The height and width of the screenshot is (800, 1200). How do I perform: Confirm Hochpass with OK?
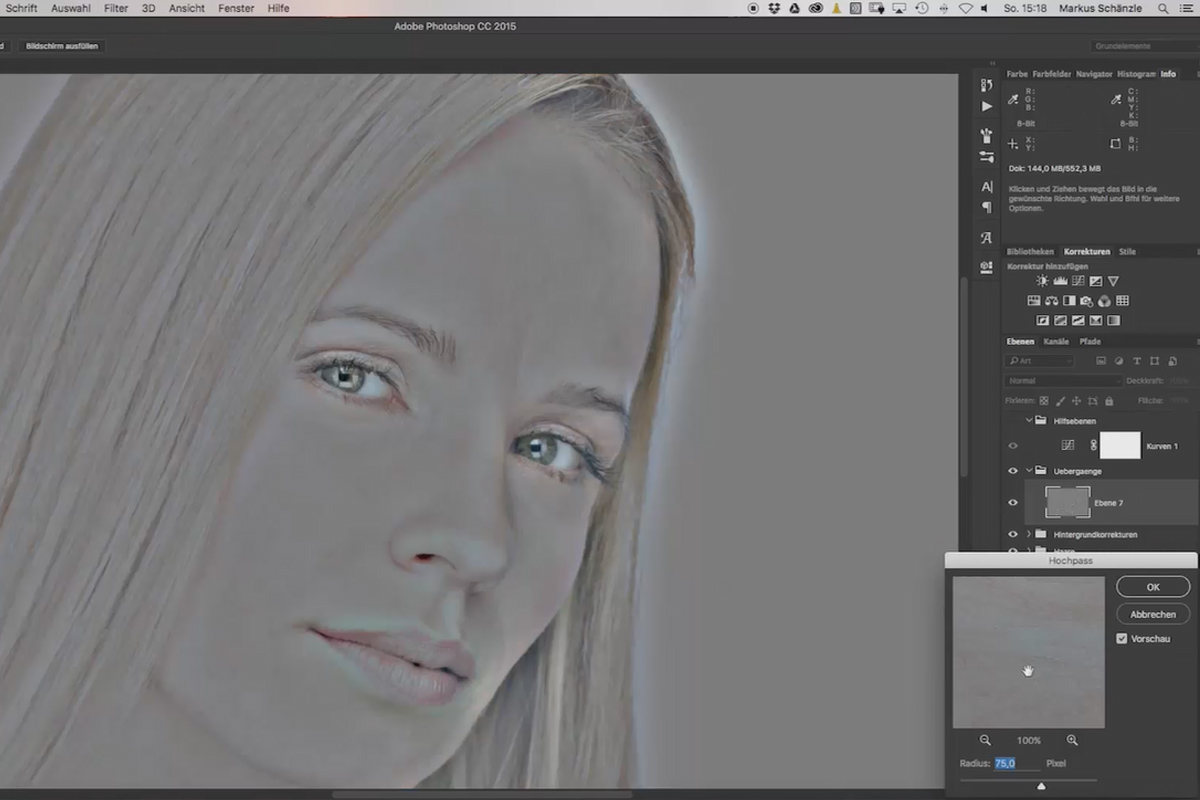click(x=1153, y=587)
